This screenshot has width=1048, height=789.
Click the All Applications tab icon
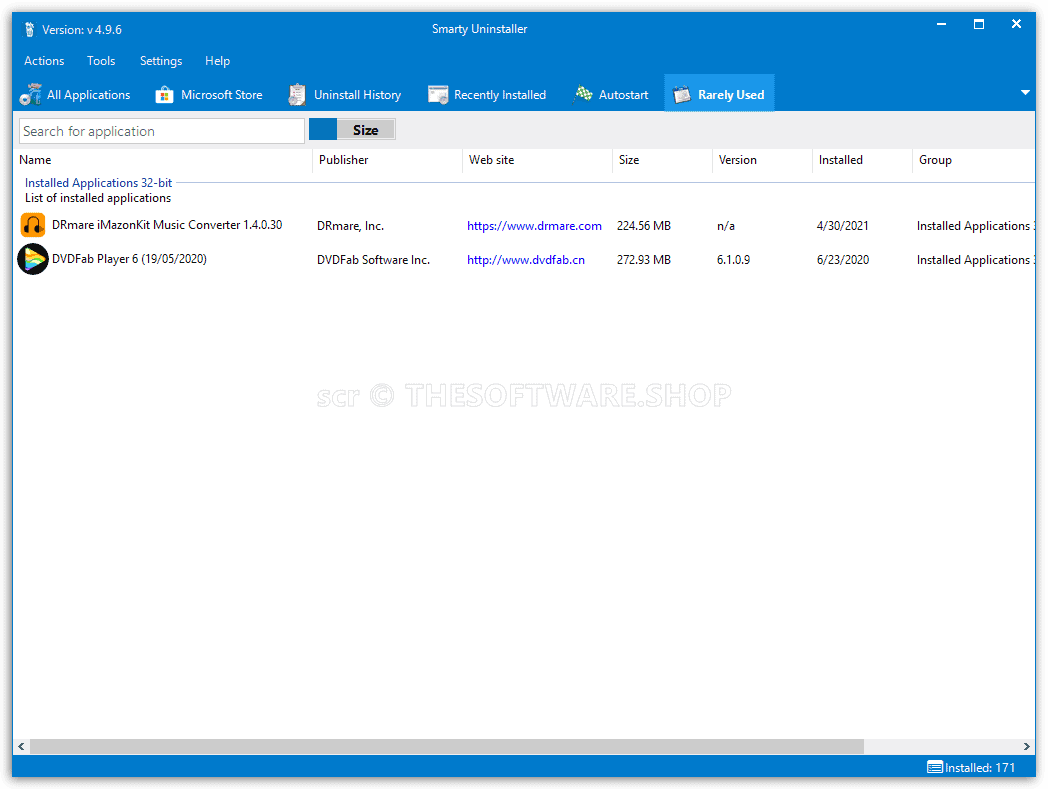[x=31, y=95]
